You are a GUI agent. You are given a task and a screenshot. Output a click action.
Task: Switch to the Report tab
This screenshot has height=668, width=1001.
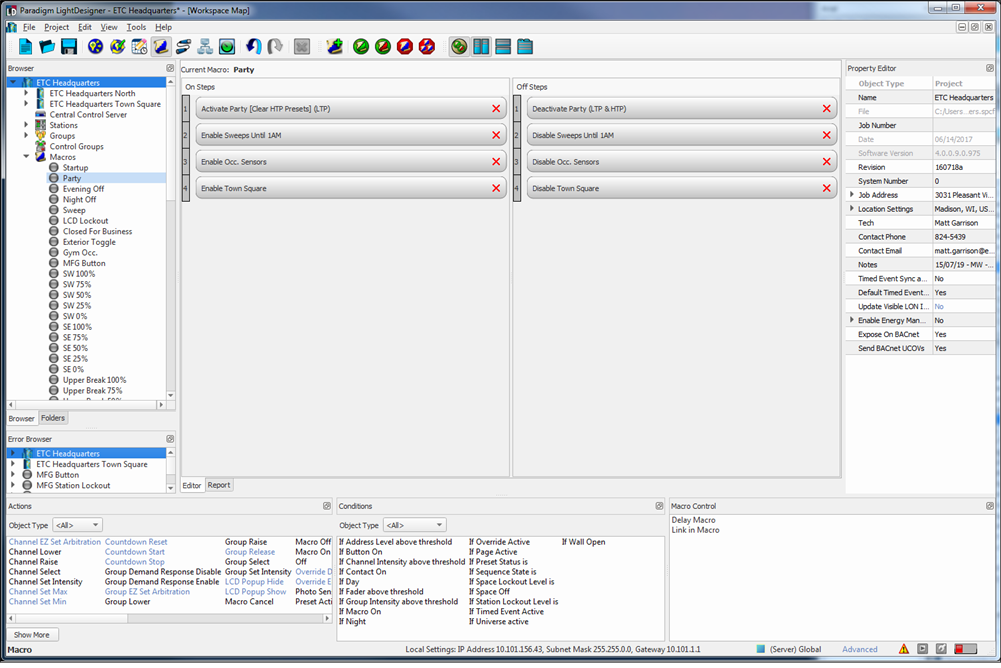pyautogui.click(x=219, y=485)
